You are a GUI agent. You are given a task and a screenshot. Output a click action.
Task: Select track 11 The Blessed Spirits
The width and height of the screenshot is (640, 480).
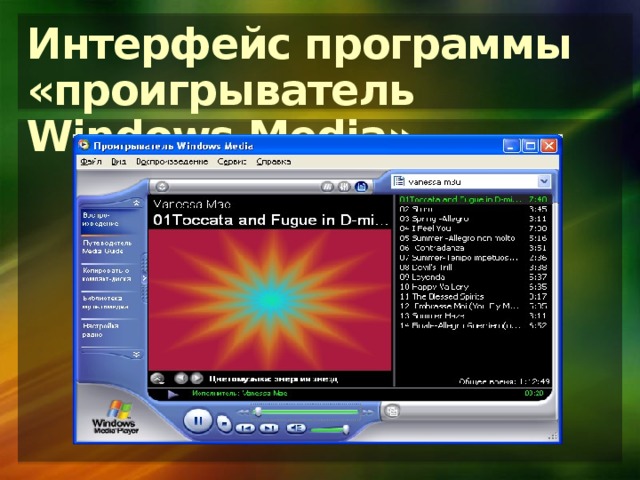tap(473, 297)
